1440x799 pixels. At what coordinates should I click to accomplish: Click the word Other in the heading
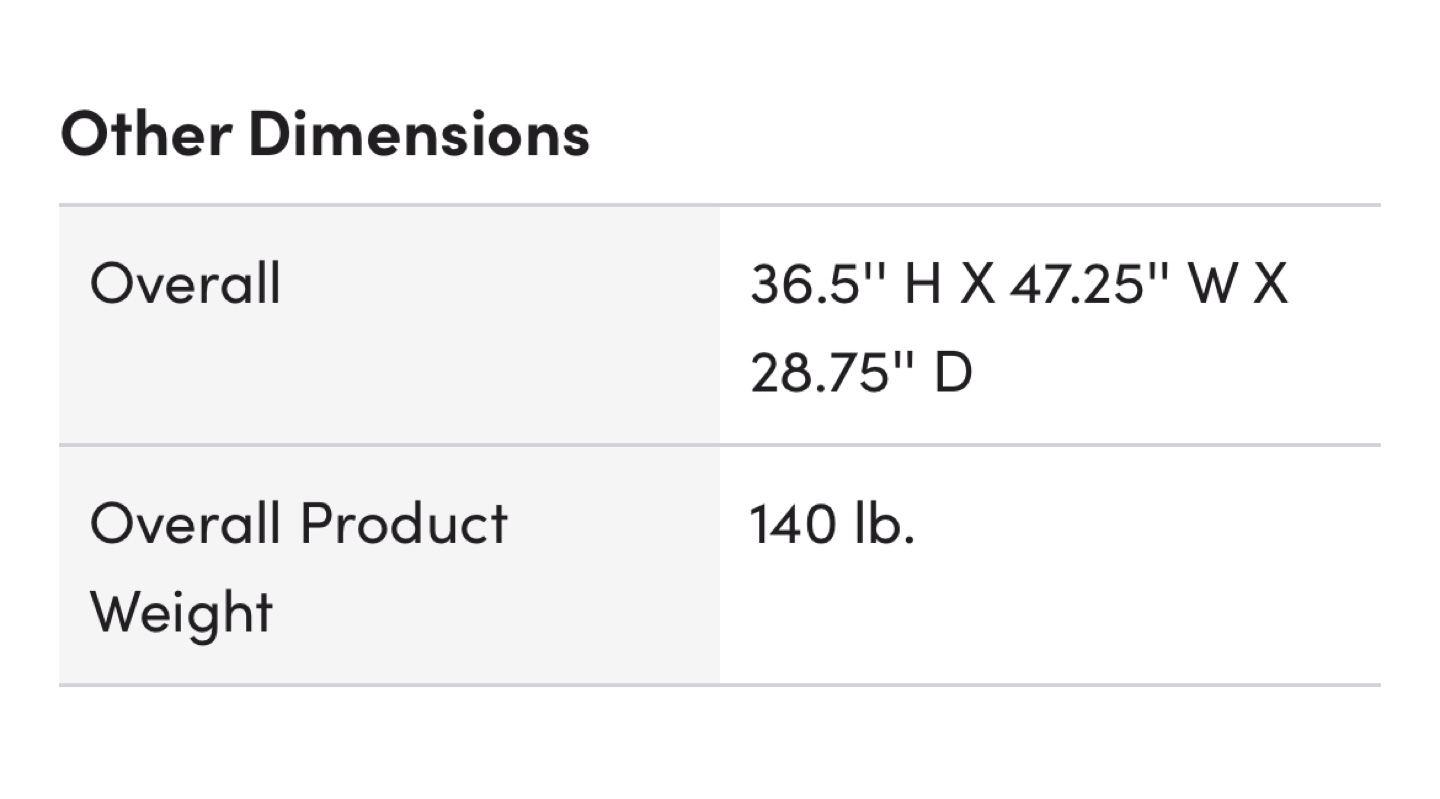click(146, 133)
